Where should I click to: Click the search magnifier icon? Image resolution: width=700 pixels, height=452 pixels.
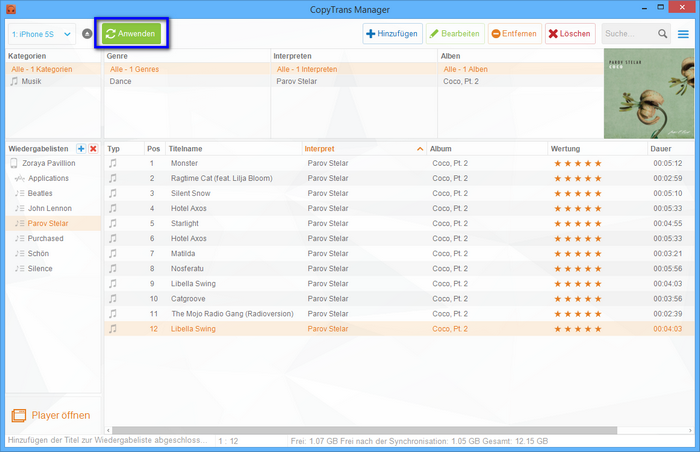click(x=662, y=34)
